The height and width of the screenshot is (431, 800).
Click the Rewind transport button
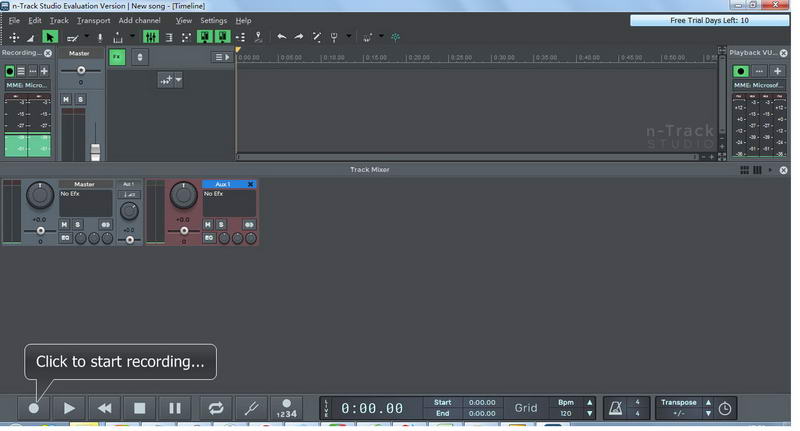[x=105, y=408]
